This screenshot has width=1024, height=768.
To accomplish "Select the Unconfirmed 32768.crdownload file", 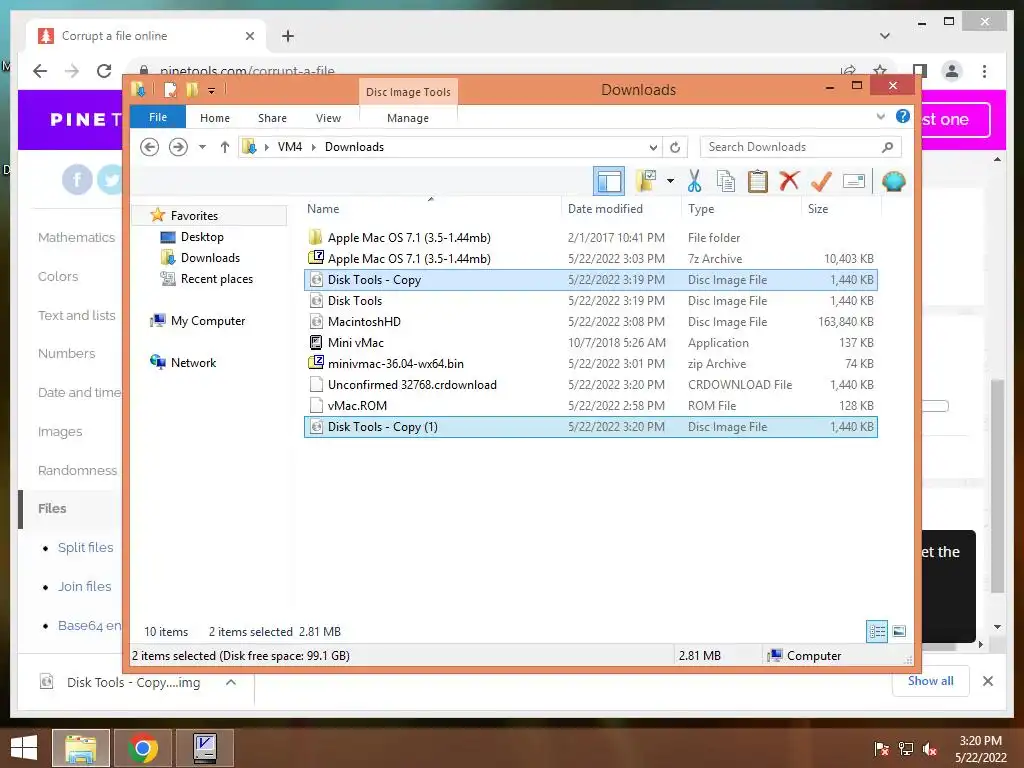I will coord(590,385).
